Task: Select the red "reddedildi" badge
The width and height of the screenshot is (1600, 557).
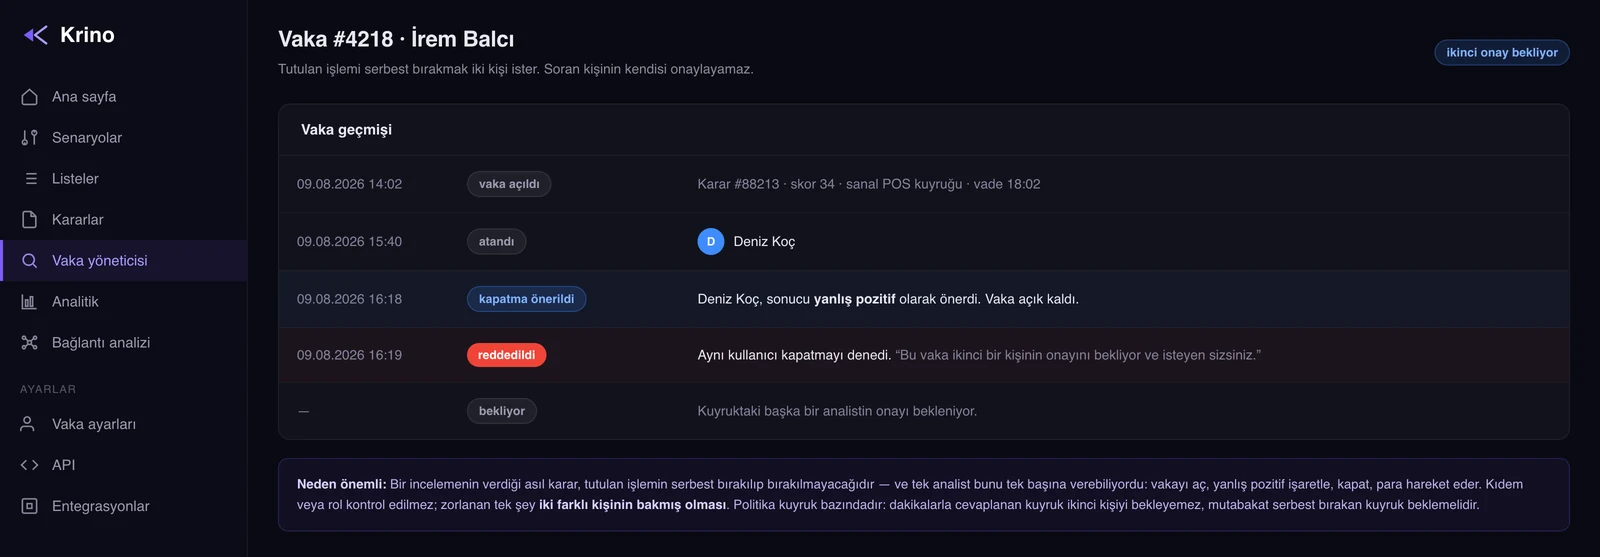Action: [506, 355]
